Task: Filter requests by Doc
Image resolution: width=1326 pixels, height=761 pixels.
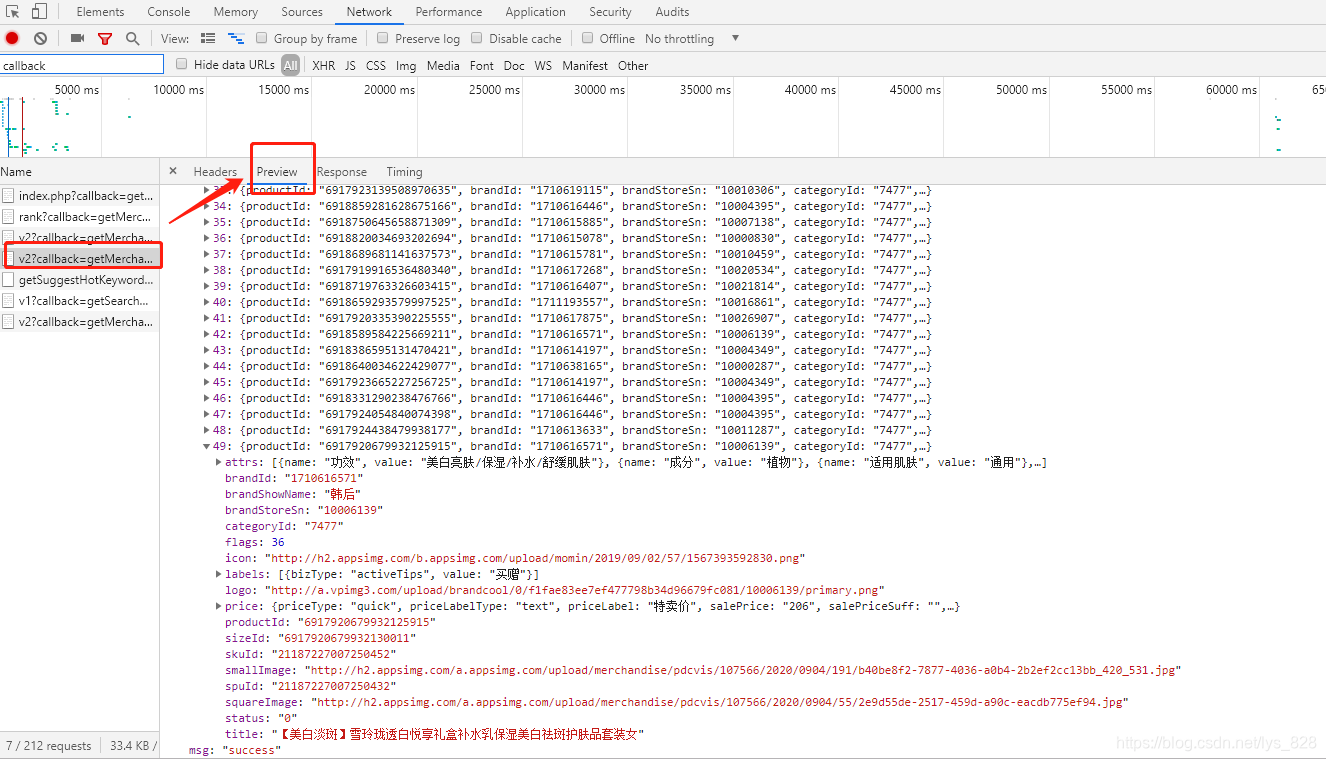Action: click(x=514, y=65)
